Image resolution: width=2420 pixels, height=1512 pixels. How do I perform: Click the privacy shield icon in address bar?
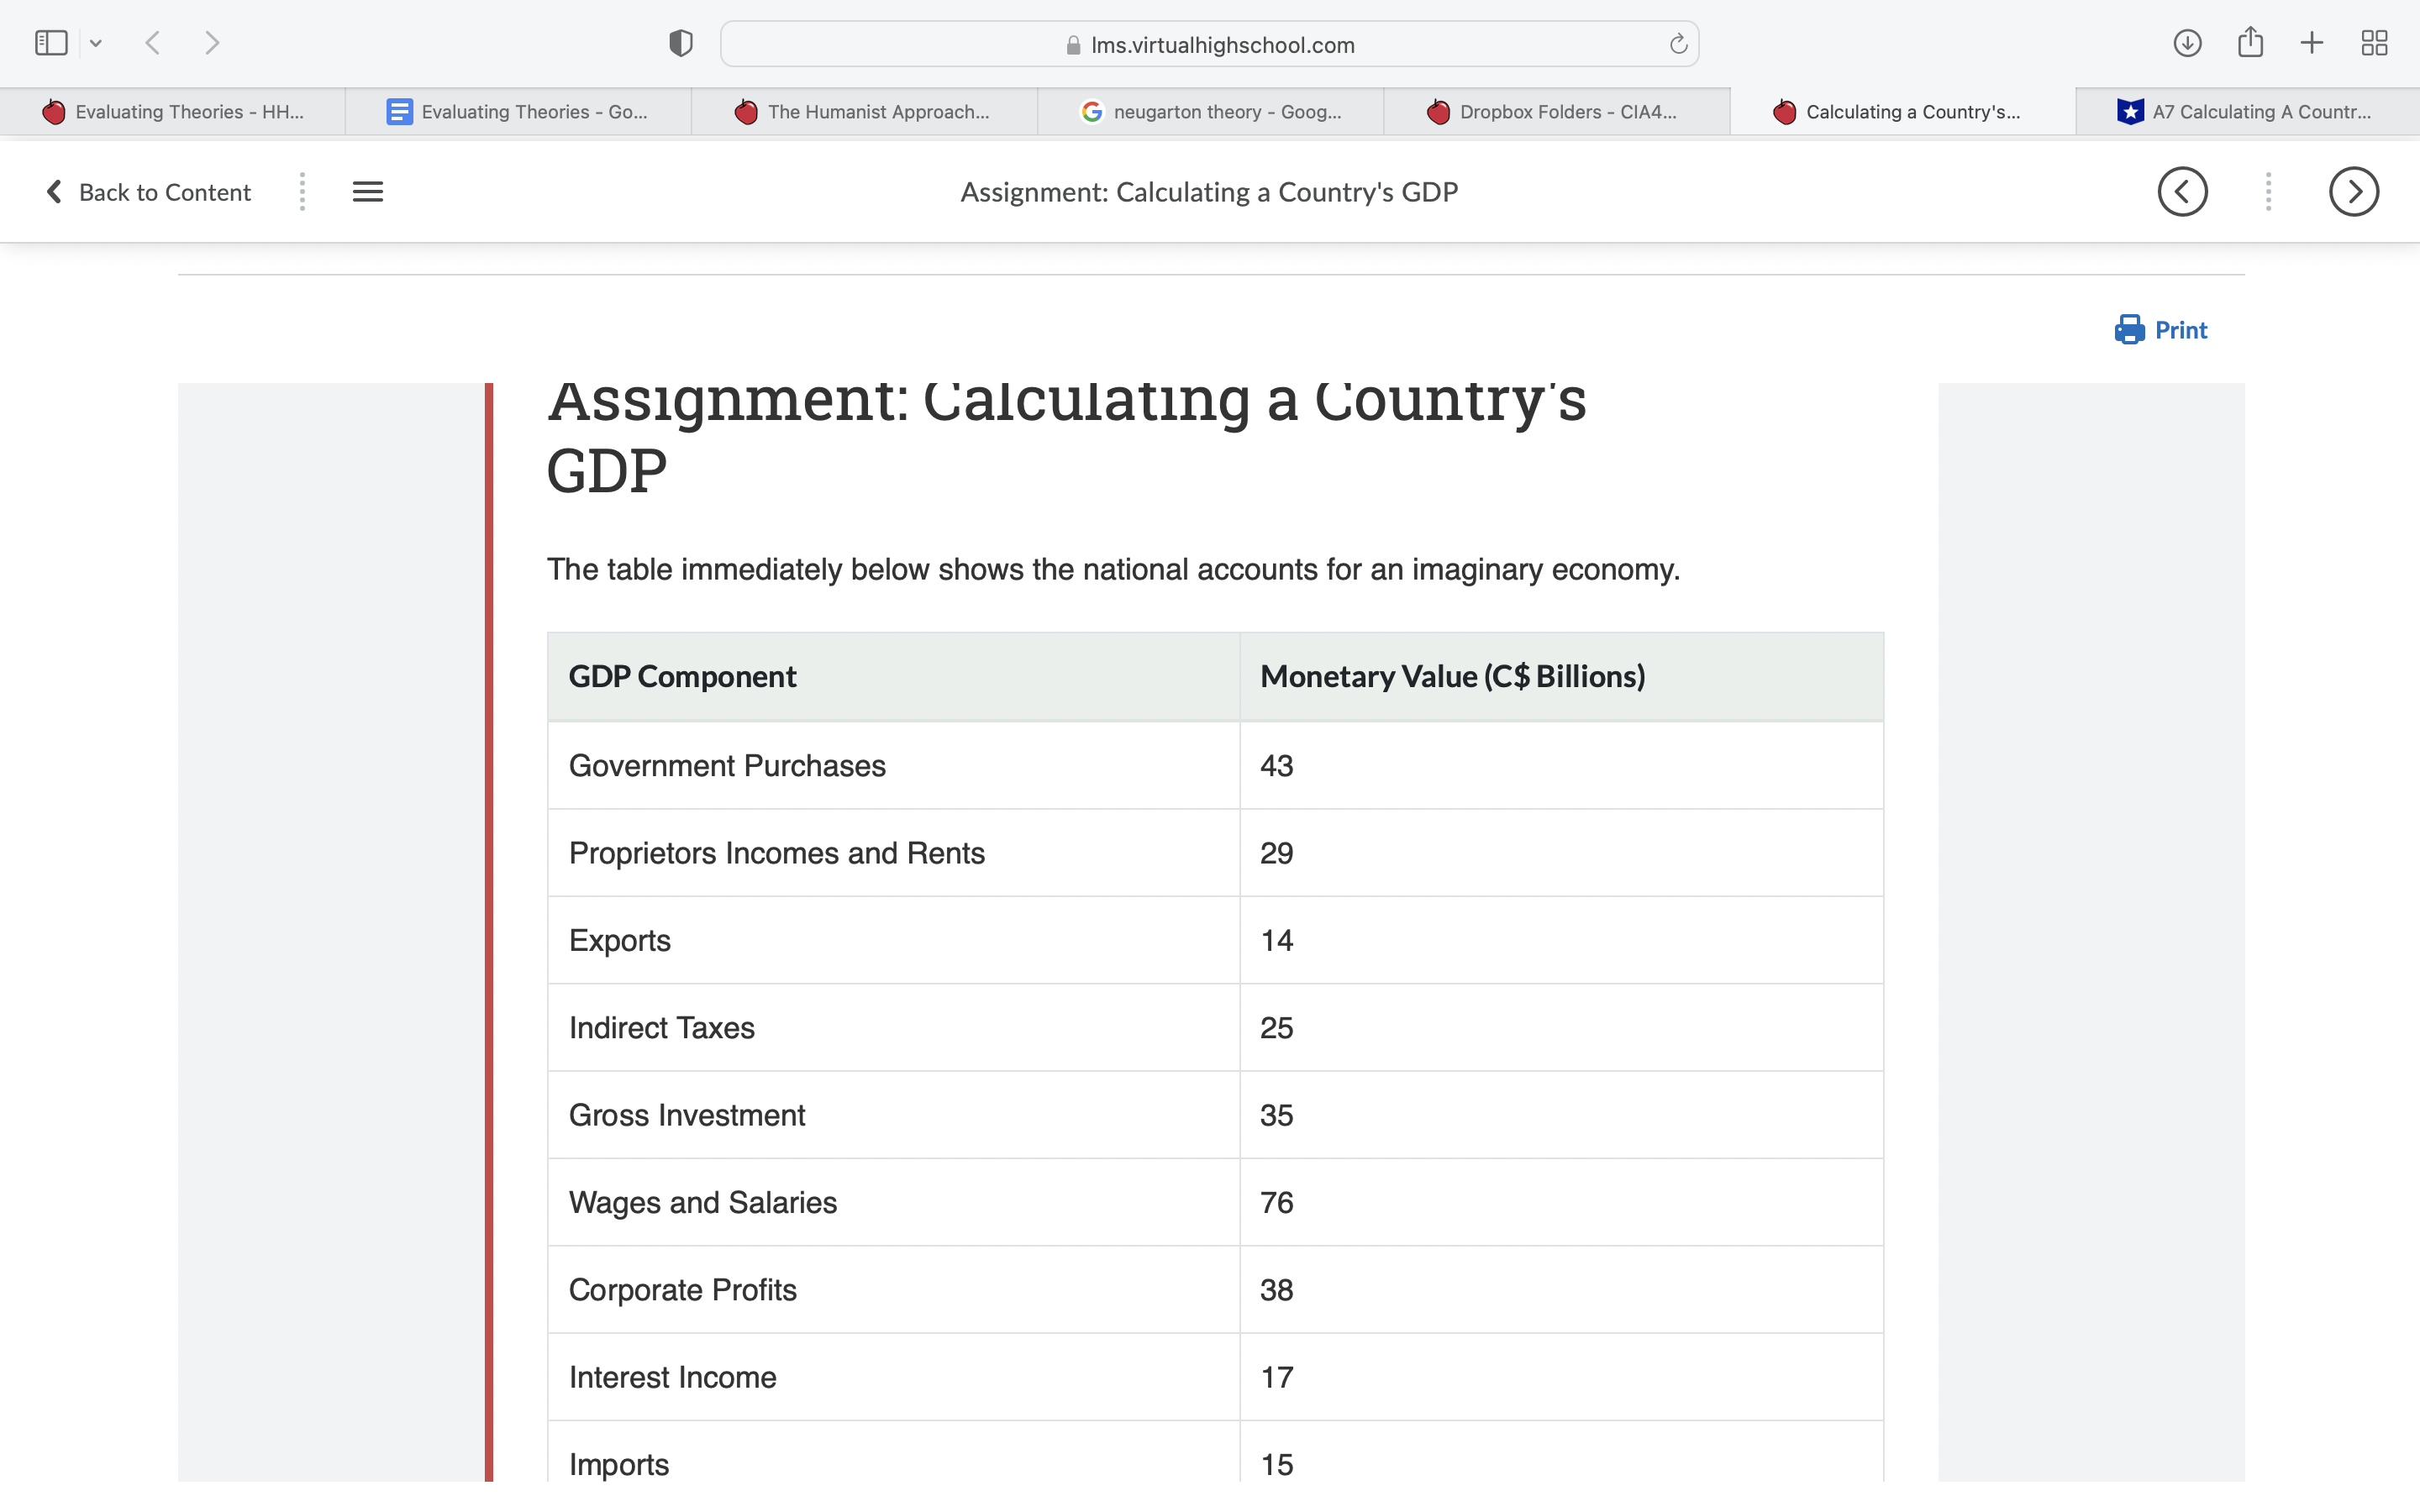(680, 42)
